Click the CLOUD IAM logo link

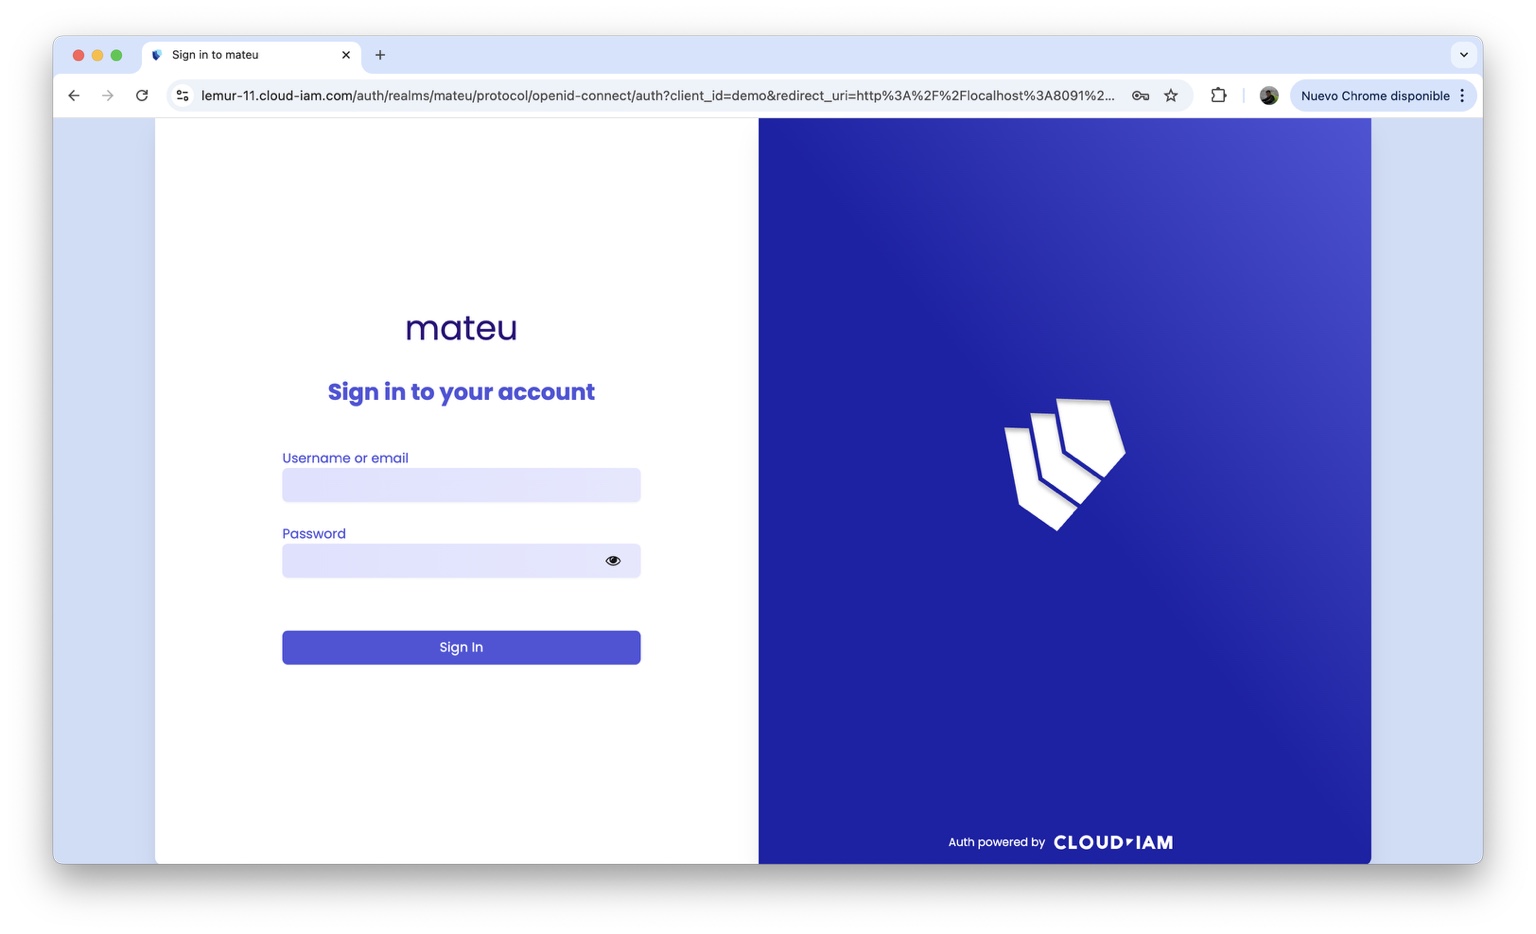[x=1112, y=841]
